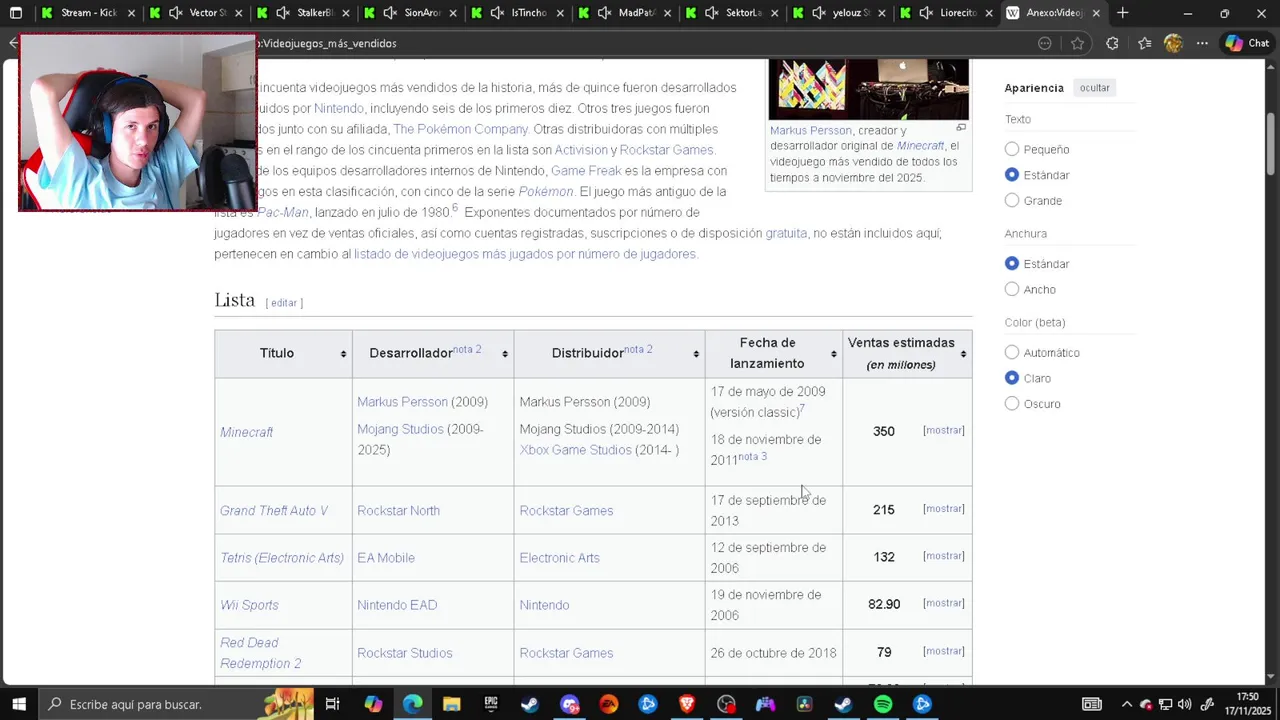Open The Pokémon Company link
Screen dimensions: 1280x720
coord(460,129)
